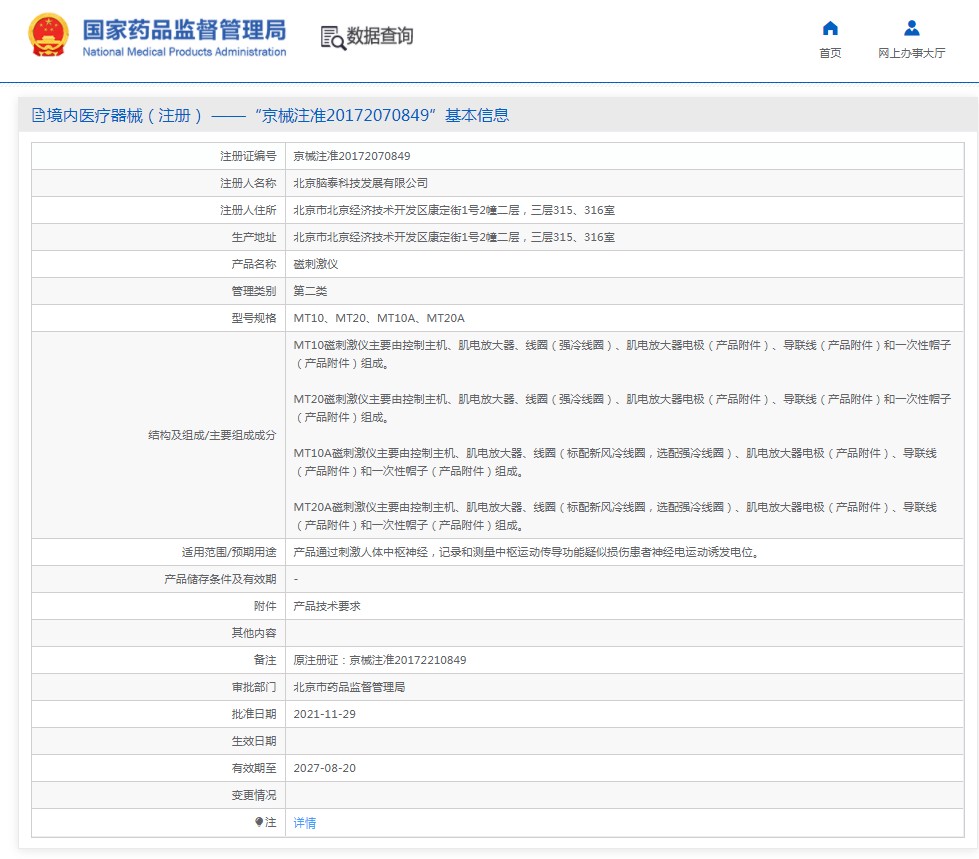Viewport: 979px width, 859px height.
Task: Click the MT20磁刺激仪 composition paragraph
Action: 622,408
